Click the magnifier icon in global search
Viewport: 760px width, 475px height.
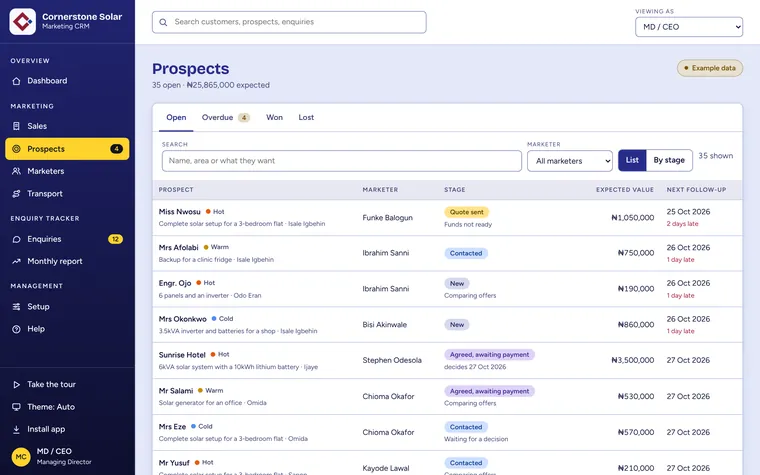(x=163, y=22)
